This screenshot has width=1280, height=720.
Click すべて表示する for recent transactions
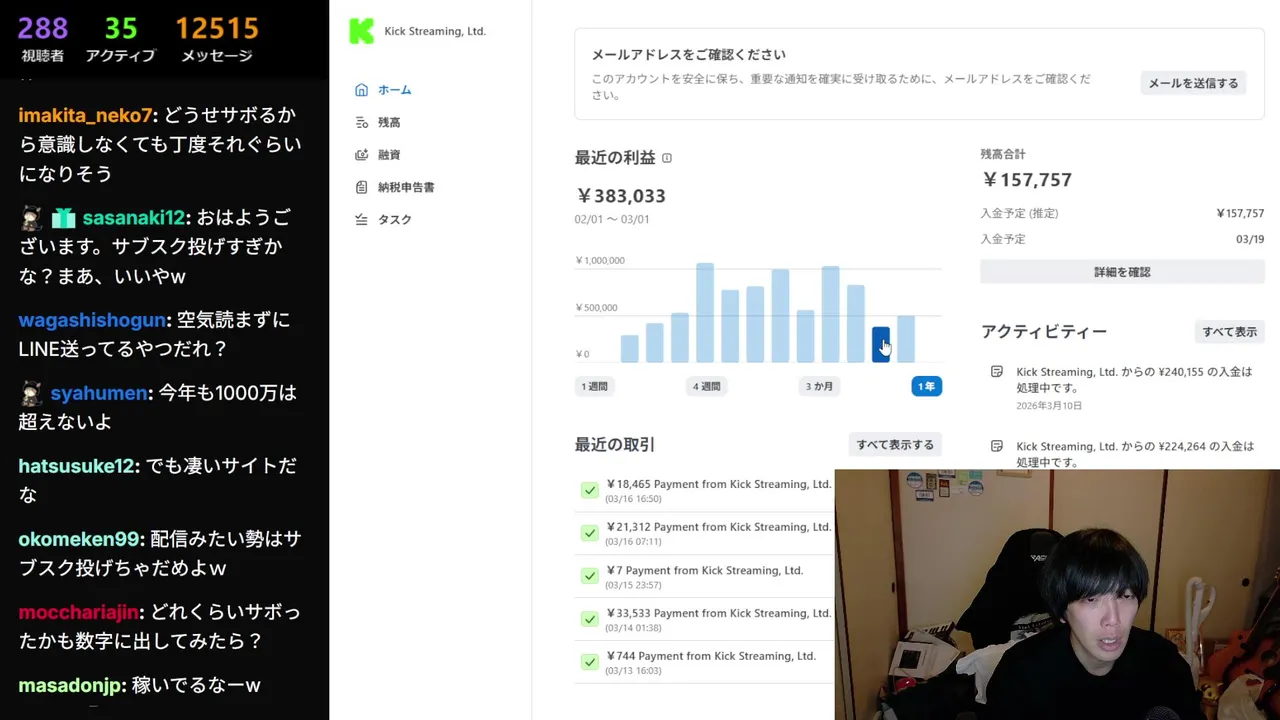point(895,445)
